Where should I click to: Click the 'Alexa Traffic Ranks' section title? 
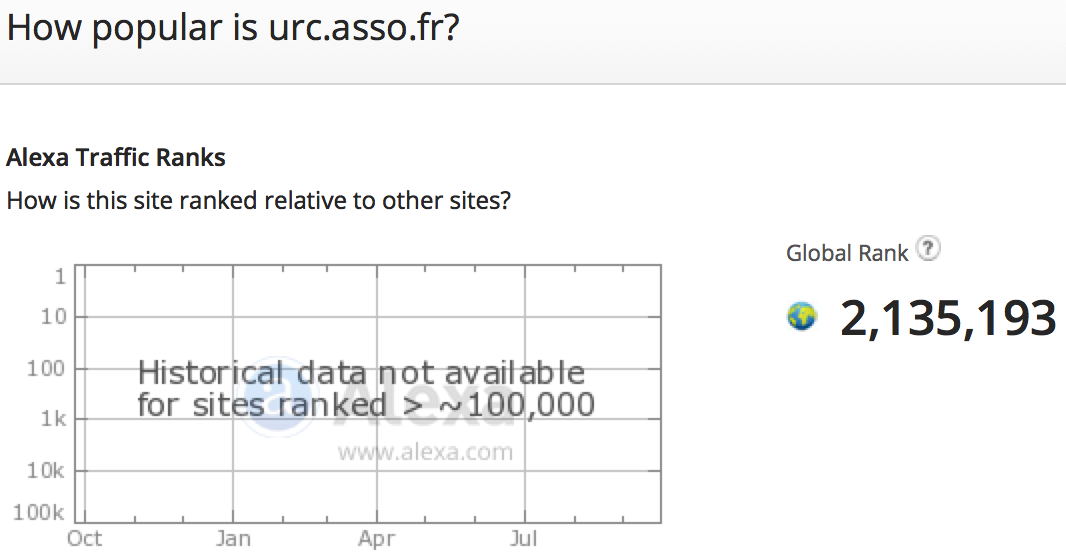pos(116,158)
